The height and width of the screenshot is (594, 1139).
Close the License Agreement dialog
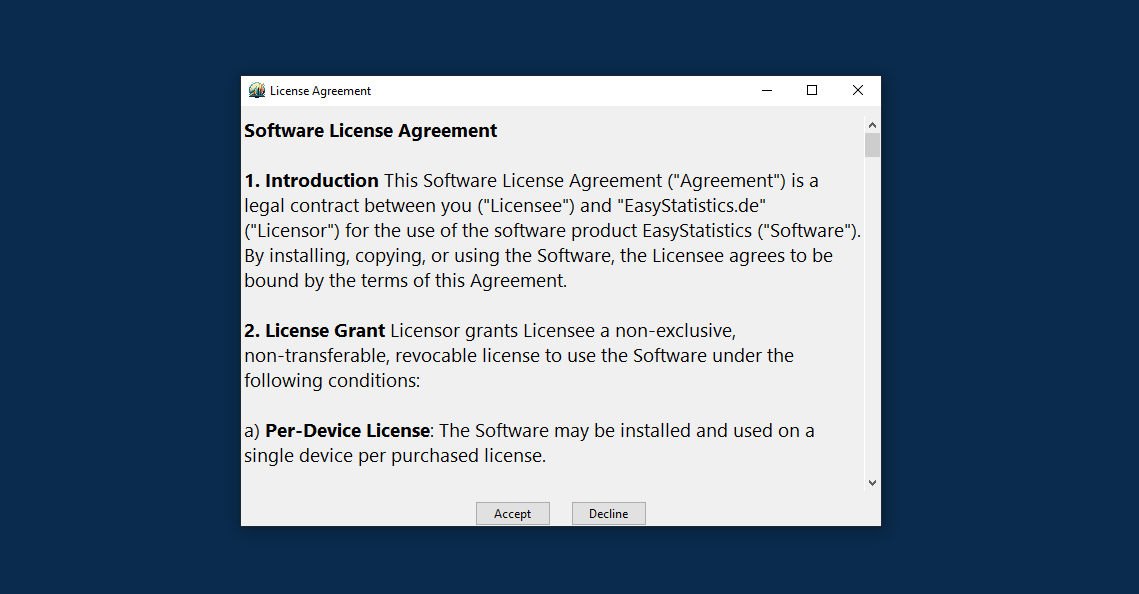(x=857, y=91)
